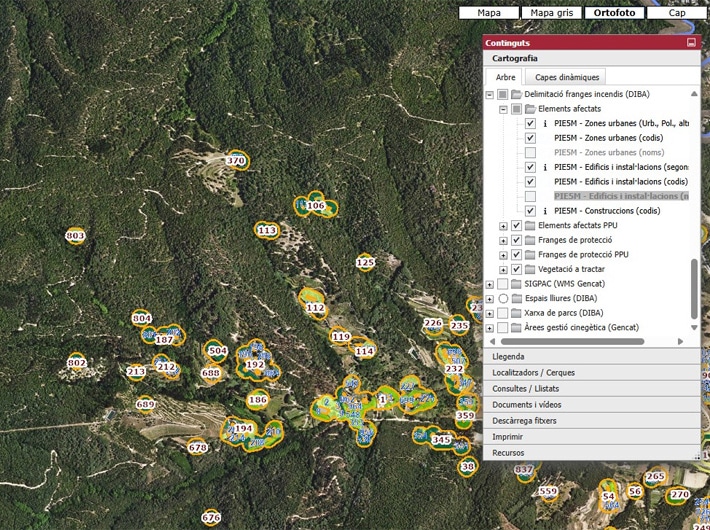710x530 pixels.
Task: Click the folder icon of SIGPAC (WMS Gencat)
Action: point(516,284)
